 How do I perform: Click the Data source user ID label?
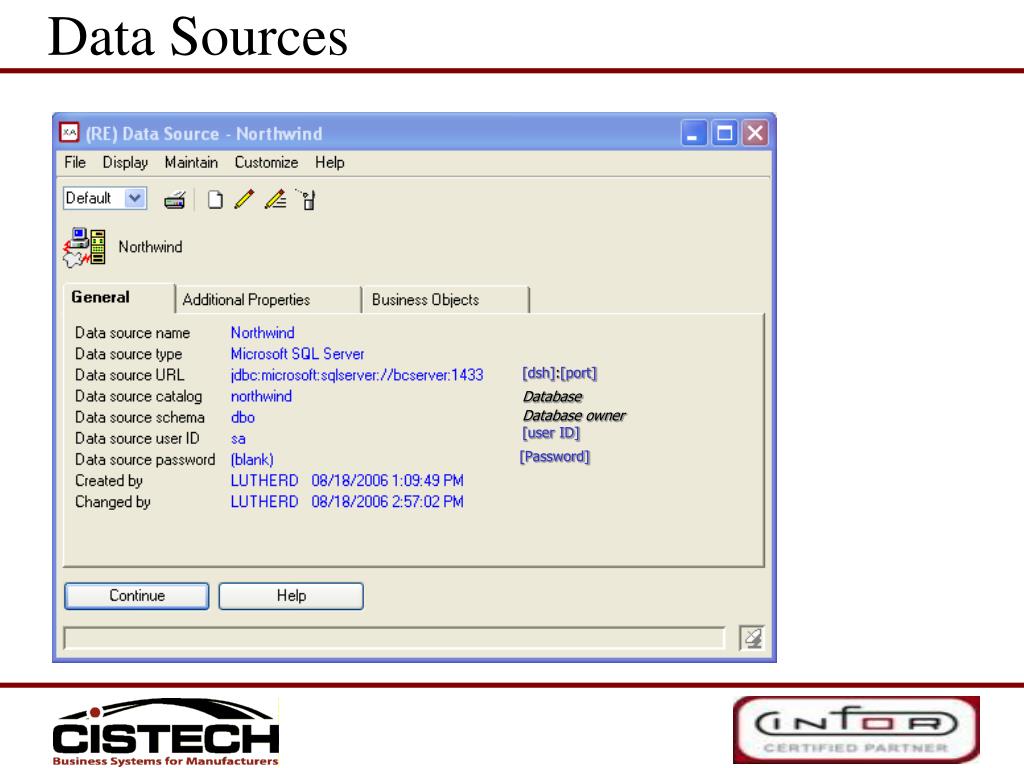click(x=137, y=438)
